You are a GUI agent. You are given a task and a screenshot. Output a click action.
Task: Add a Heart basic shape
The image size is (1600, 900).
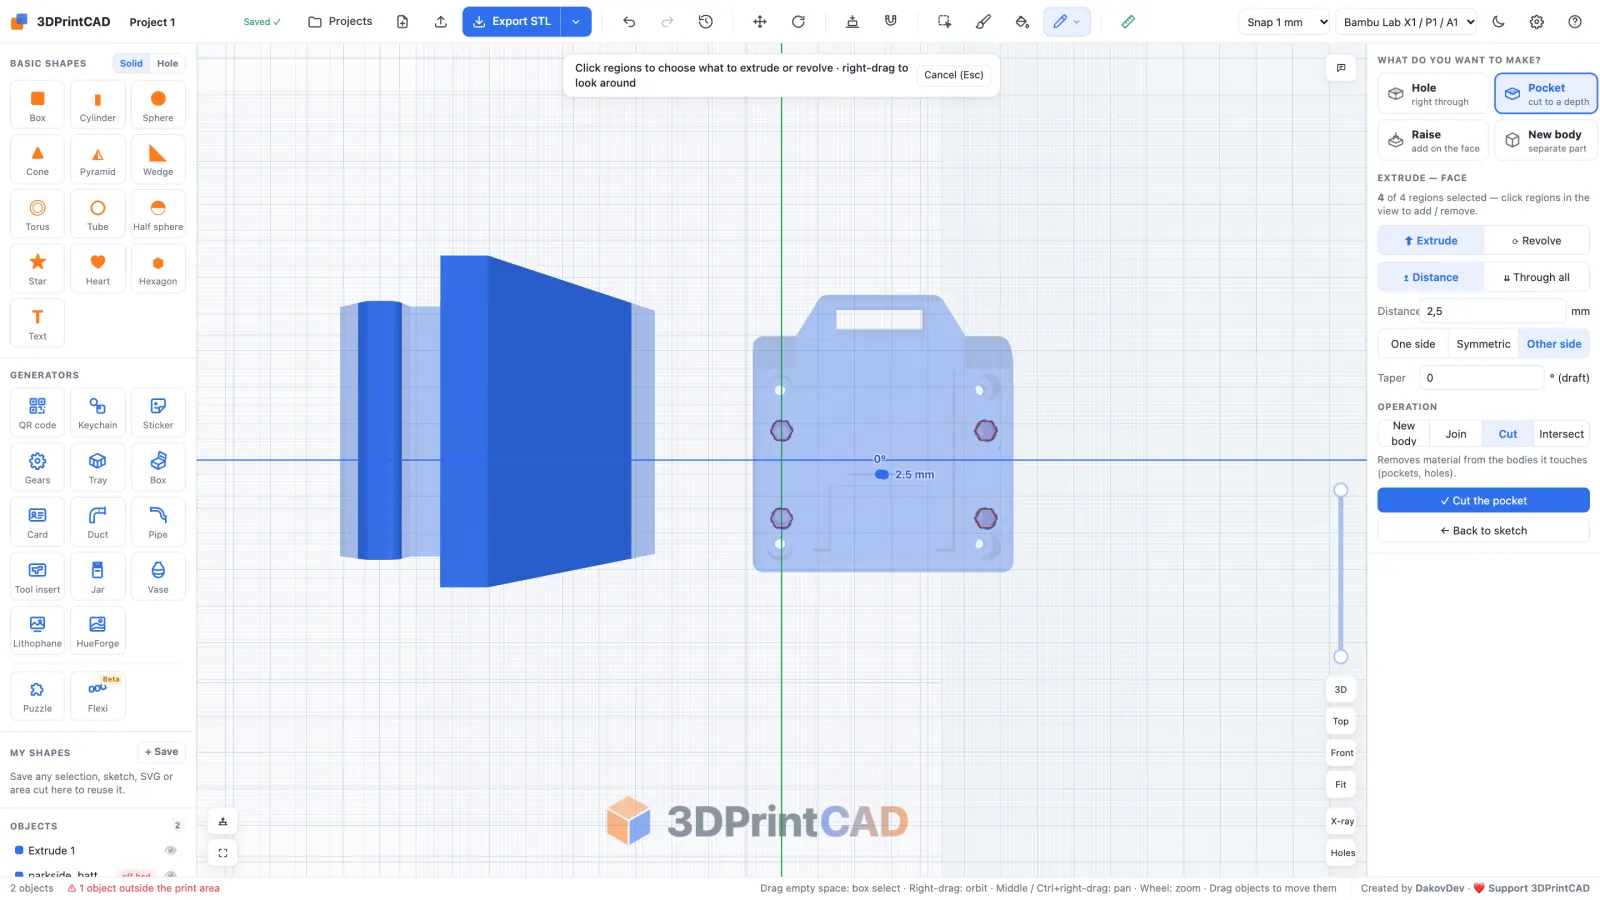coord(98,269)
